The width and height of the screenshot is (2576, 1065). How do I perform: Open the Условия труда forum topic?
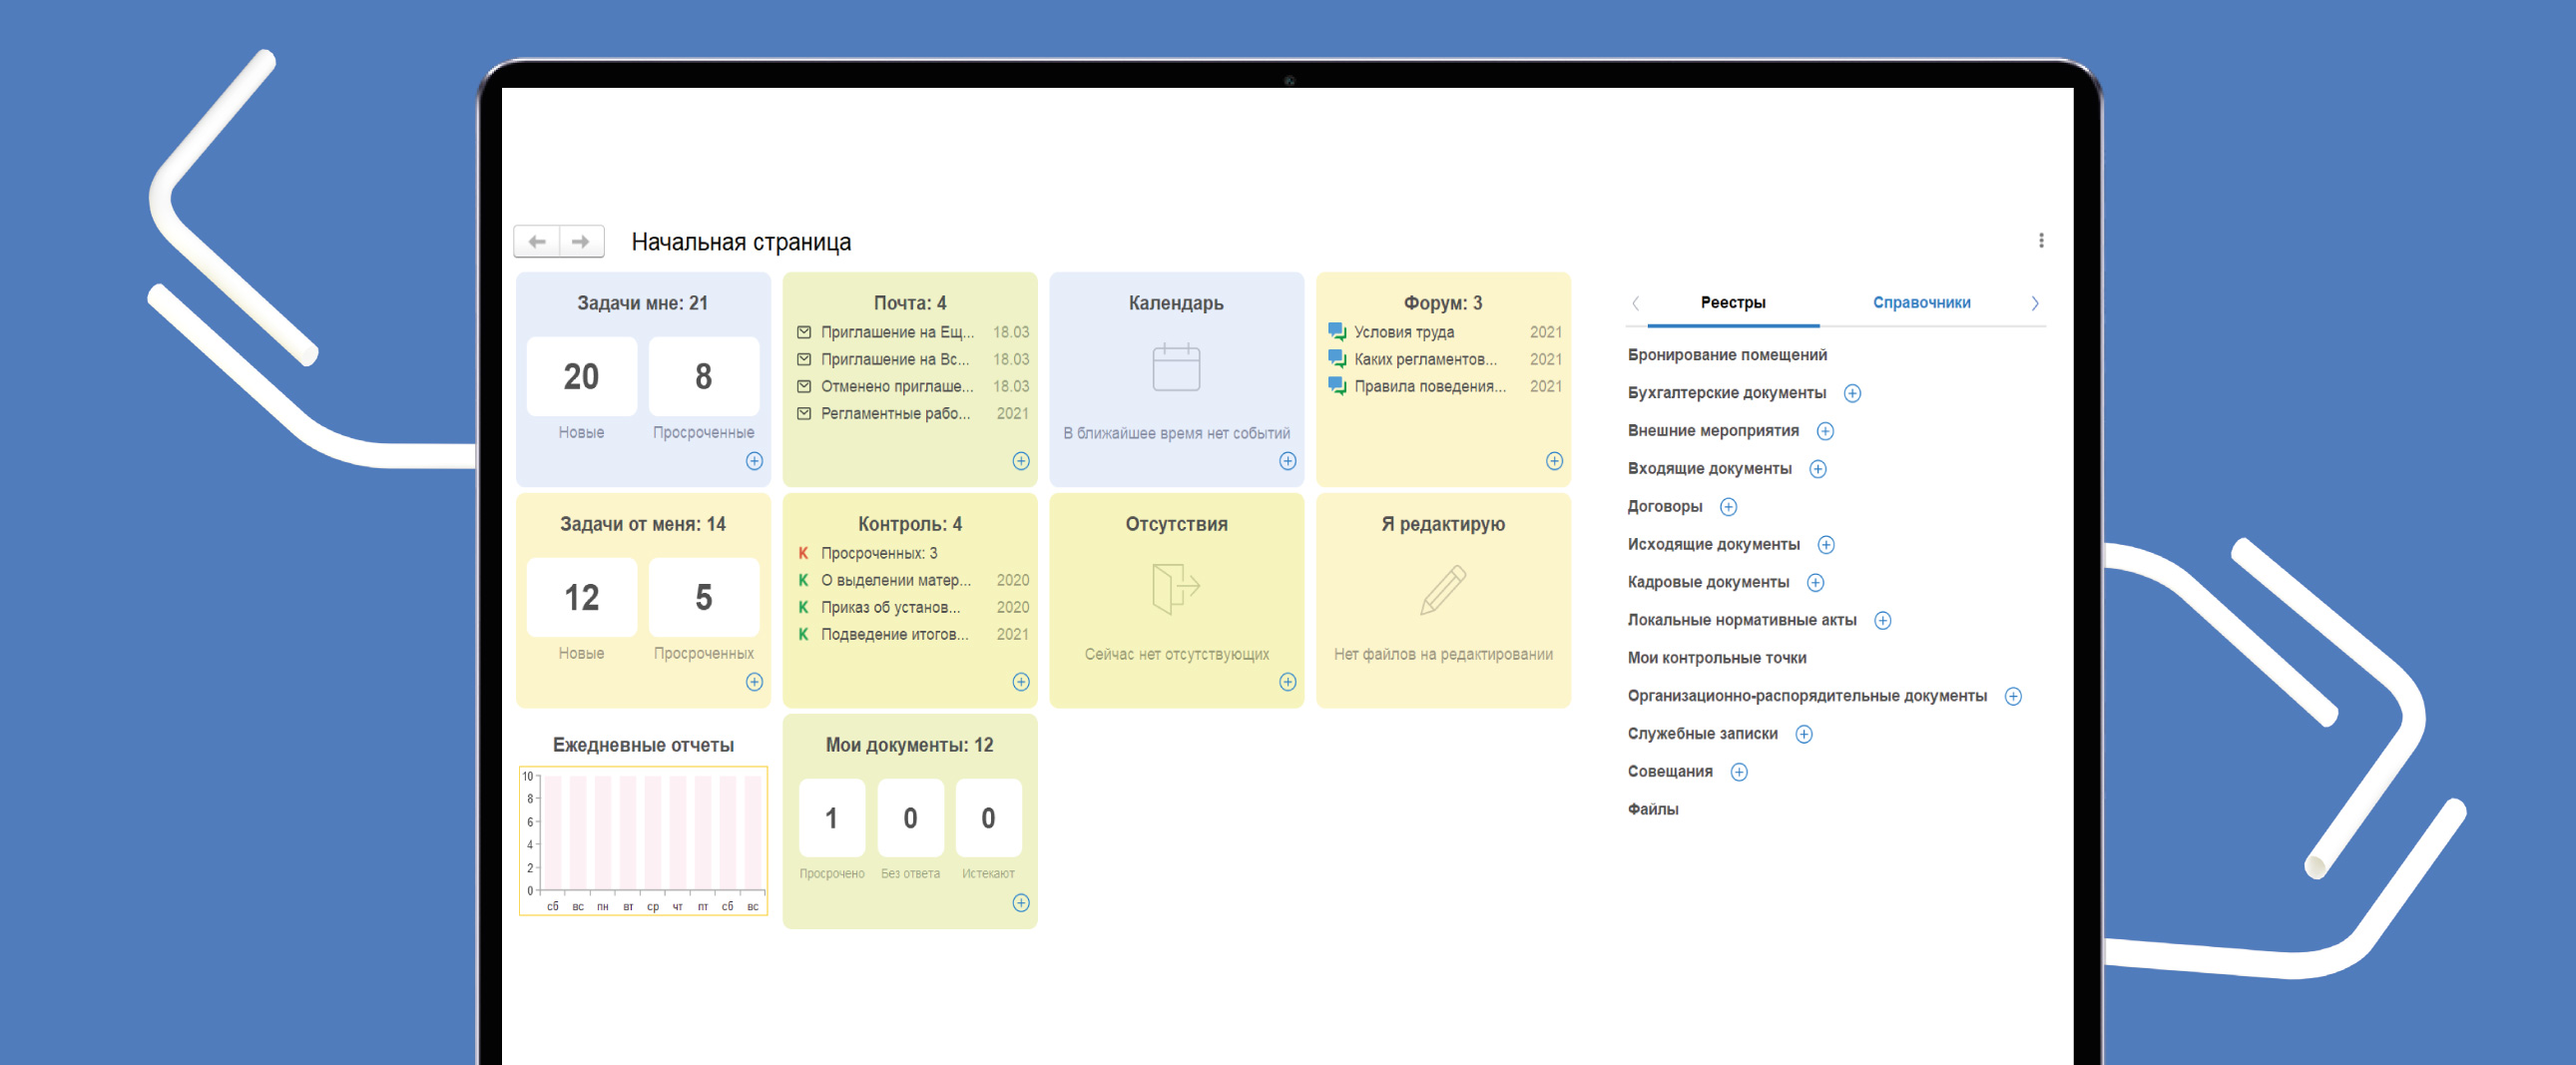[1404, 332]
